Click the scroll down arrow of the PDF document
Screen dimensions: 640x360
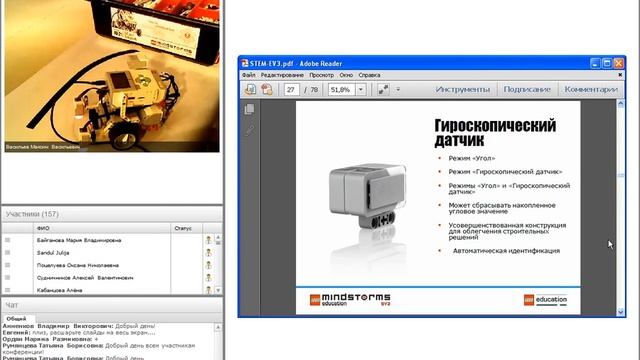click(621, 312)
